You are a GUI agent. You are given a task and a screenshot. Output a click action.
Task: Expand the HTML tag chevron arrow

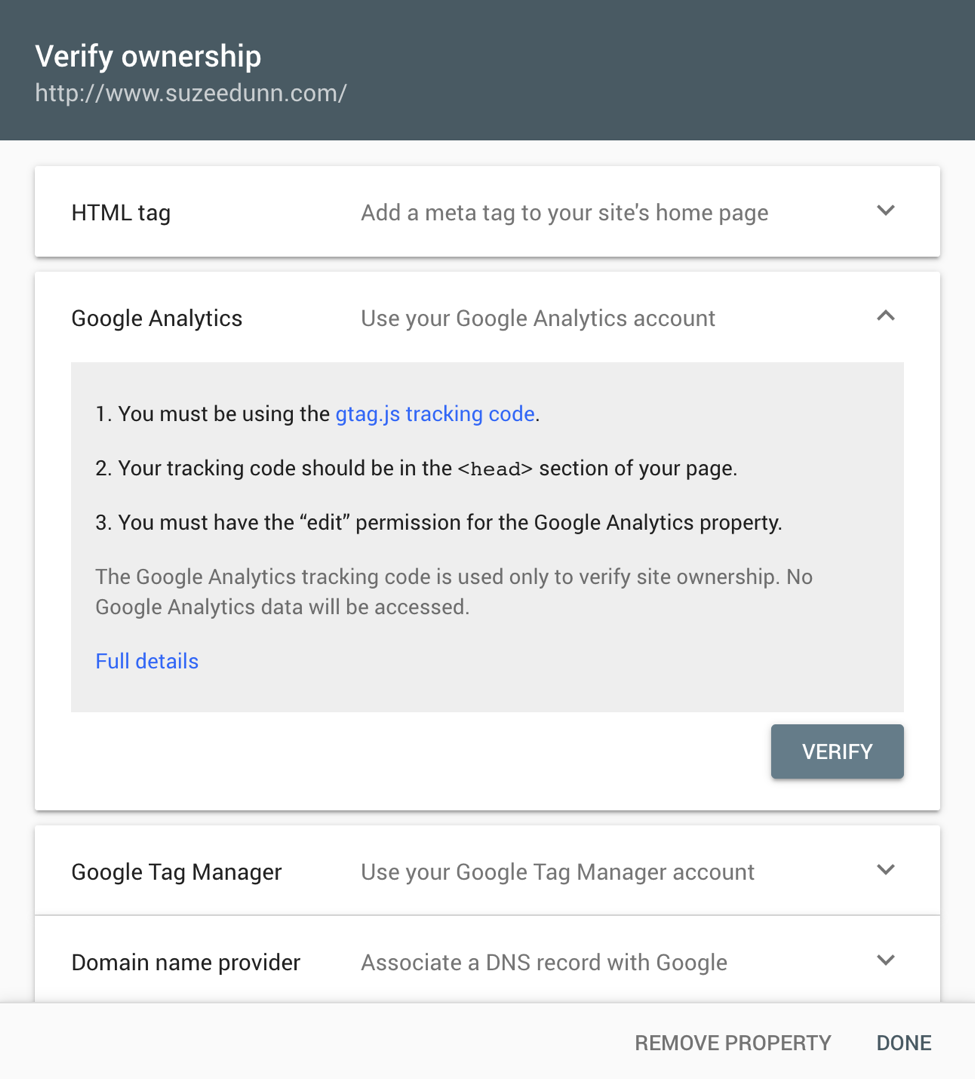click(886, 211)
